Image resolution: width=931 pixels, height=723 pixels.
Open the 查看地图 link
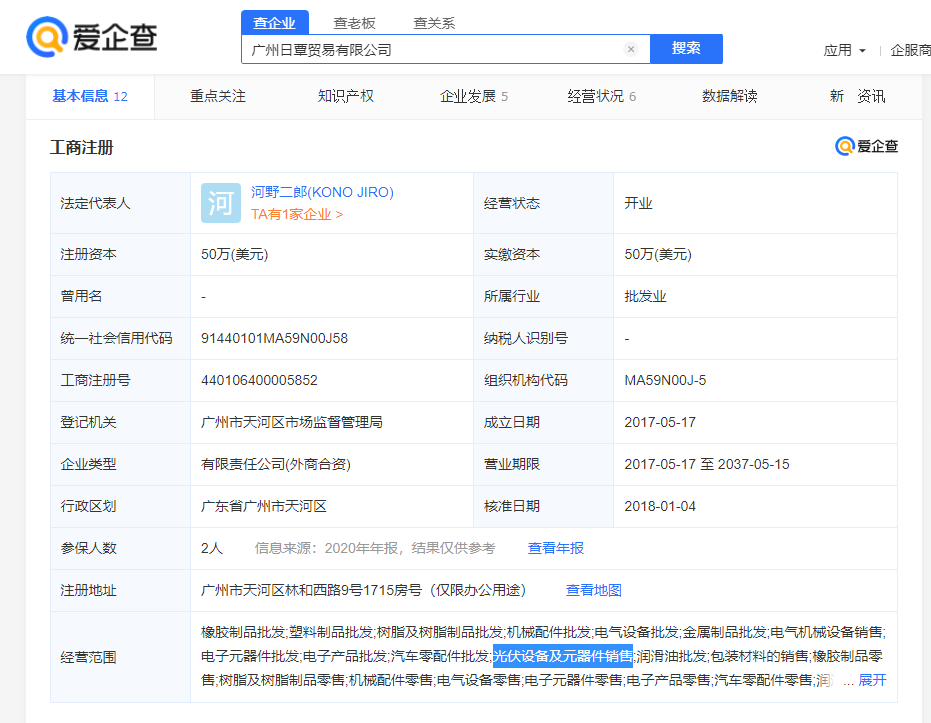point(594,591)
